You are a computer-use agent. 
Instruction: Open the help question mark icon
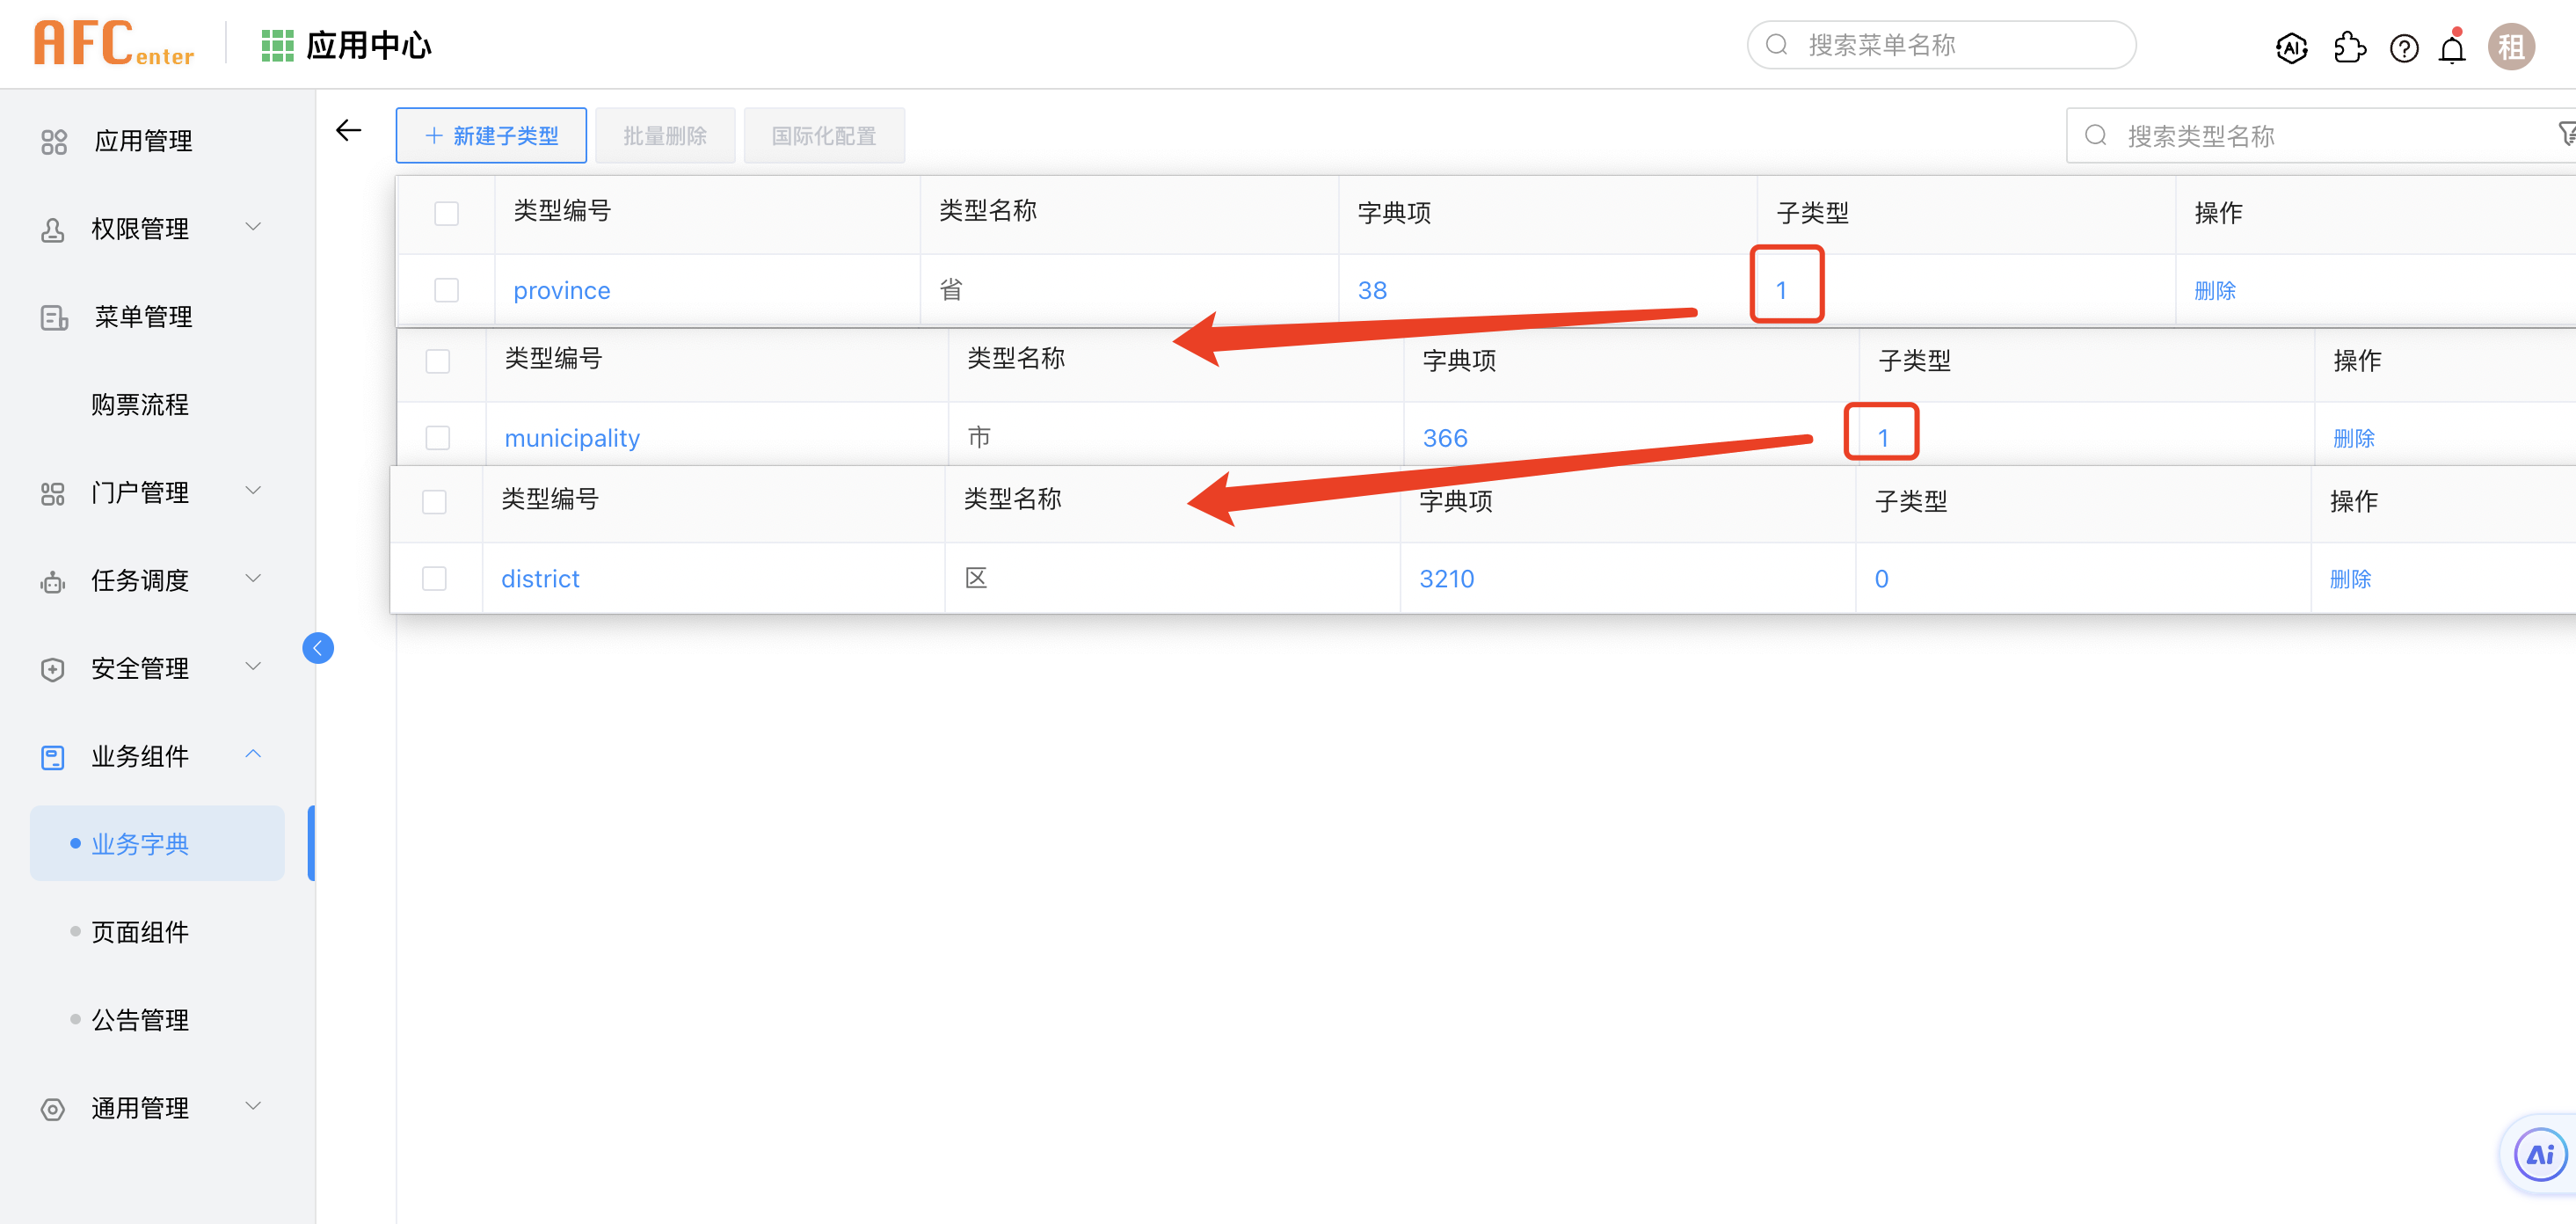[2404, 48]
